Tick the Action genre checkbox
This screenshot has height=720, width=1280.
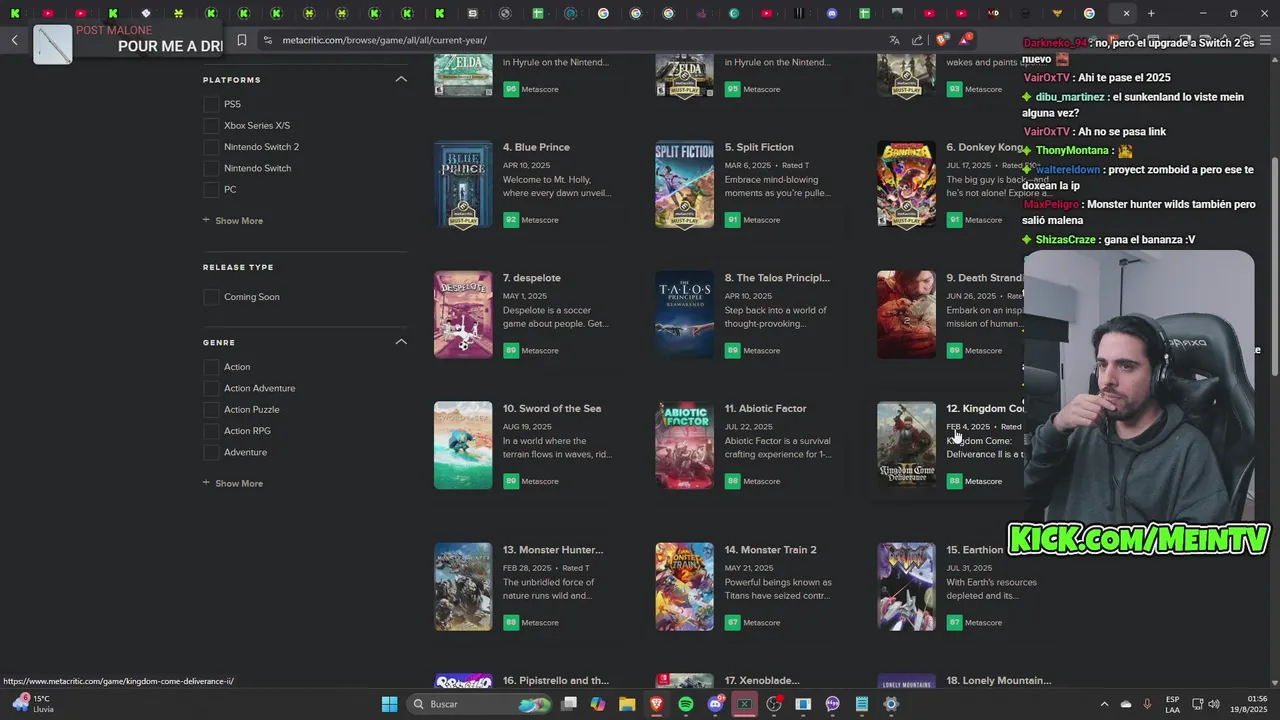pyautogui.click(x=211, y=367)
